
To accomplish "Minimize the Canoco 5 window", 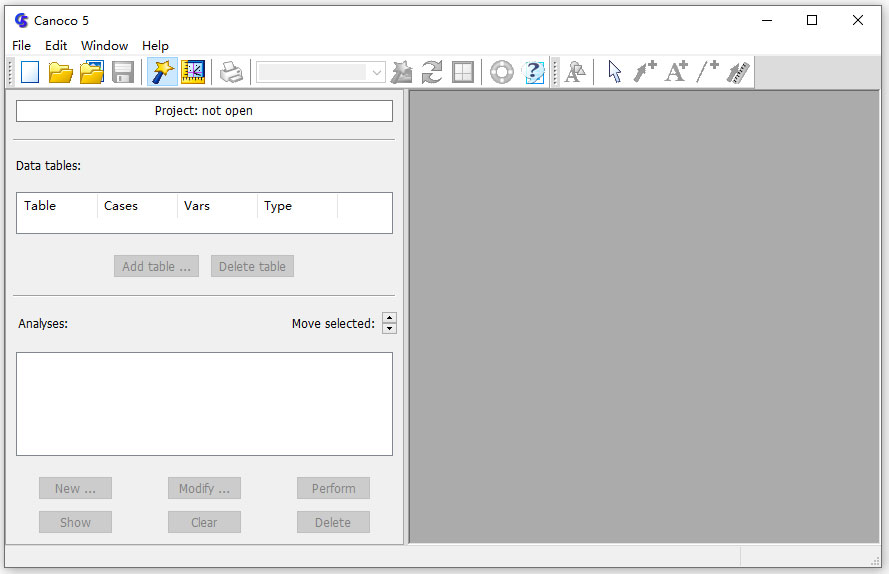I will [767, 20].
